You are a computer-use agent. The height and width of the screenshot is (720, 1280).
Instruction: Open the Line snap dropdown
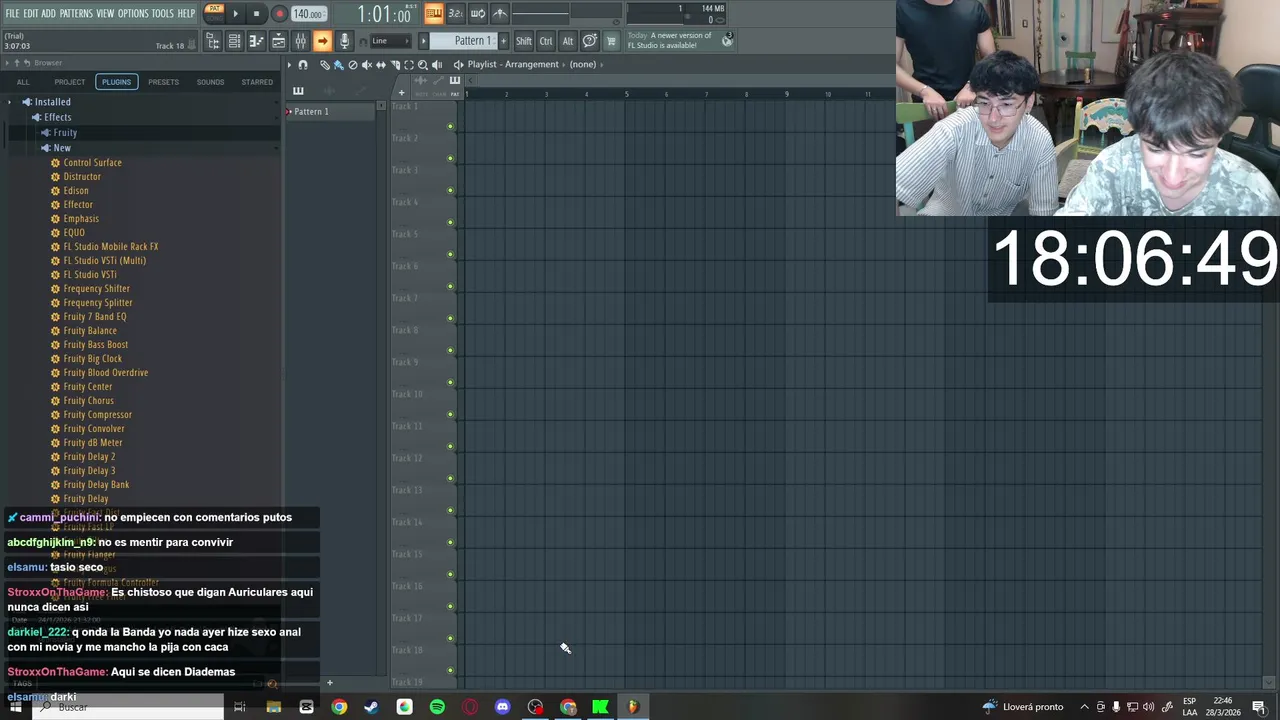[392, 41]
